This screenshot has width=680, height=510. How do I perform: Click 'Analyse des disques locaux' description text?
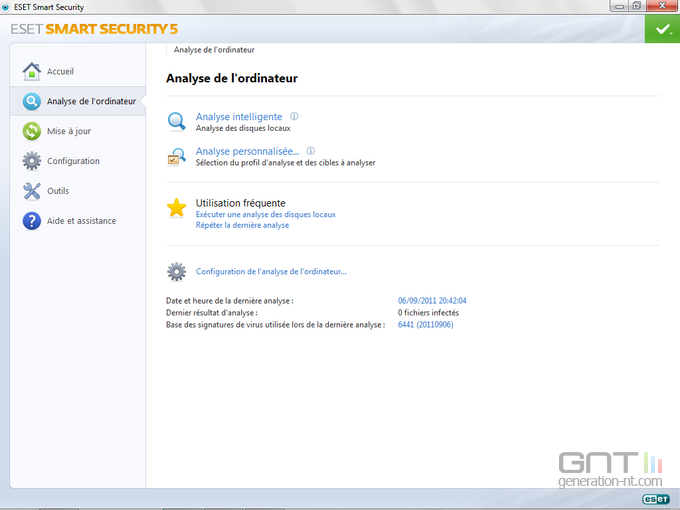[x=243, y=128]
